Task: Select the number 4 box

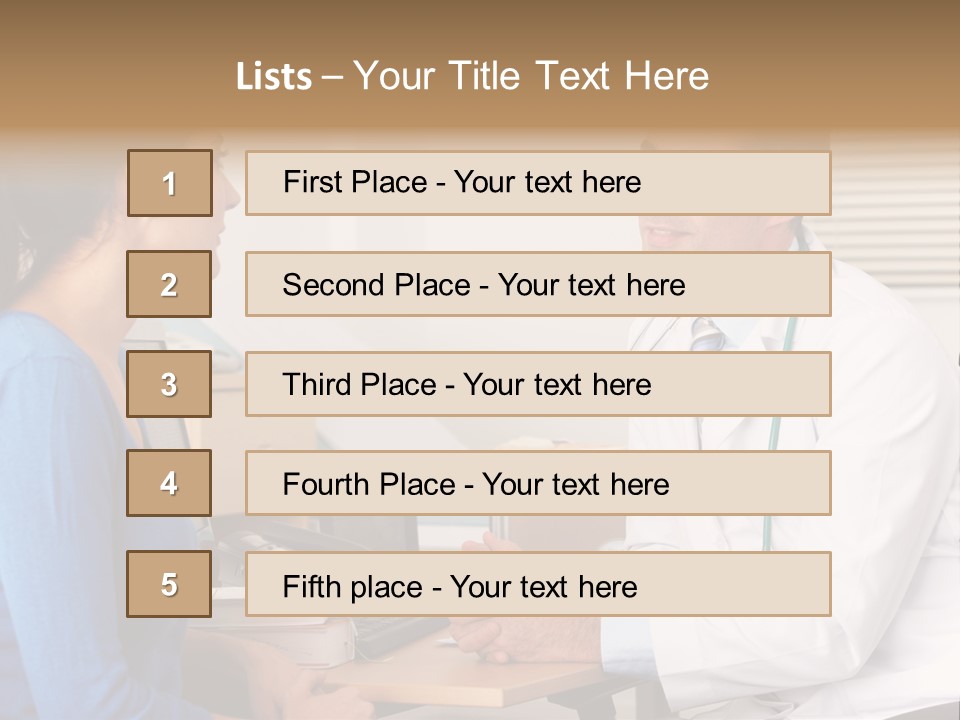Action: coord(170,483)
